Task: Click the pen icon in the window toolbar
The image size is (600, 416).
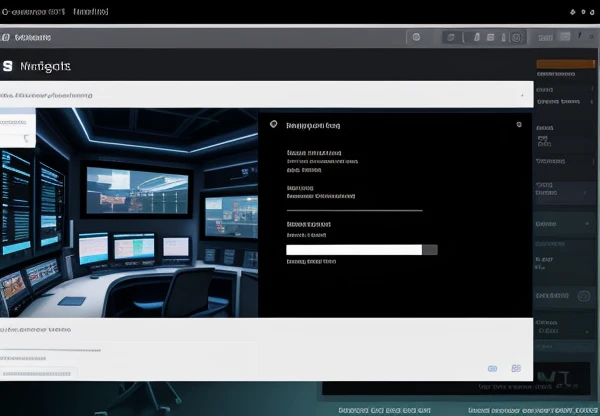Action: 580,36
